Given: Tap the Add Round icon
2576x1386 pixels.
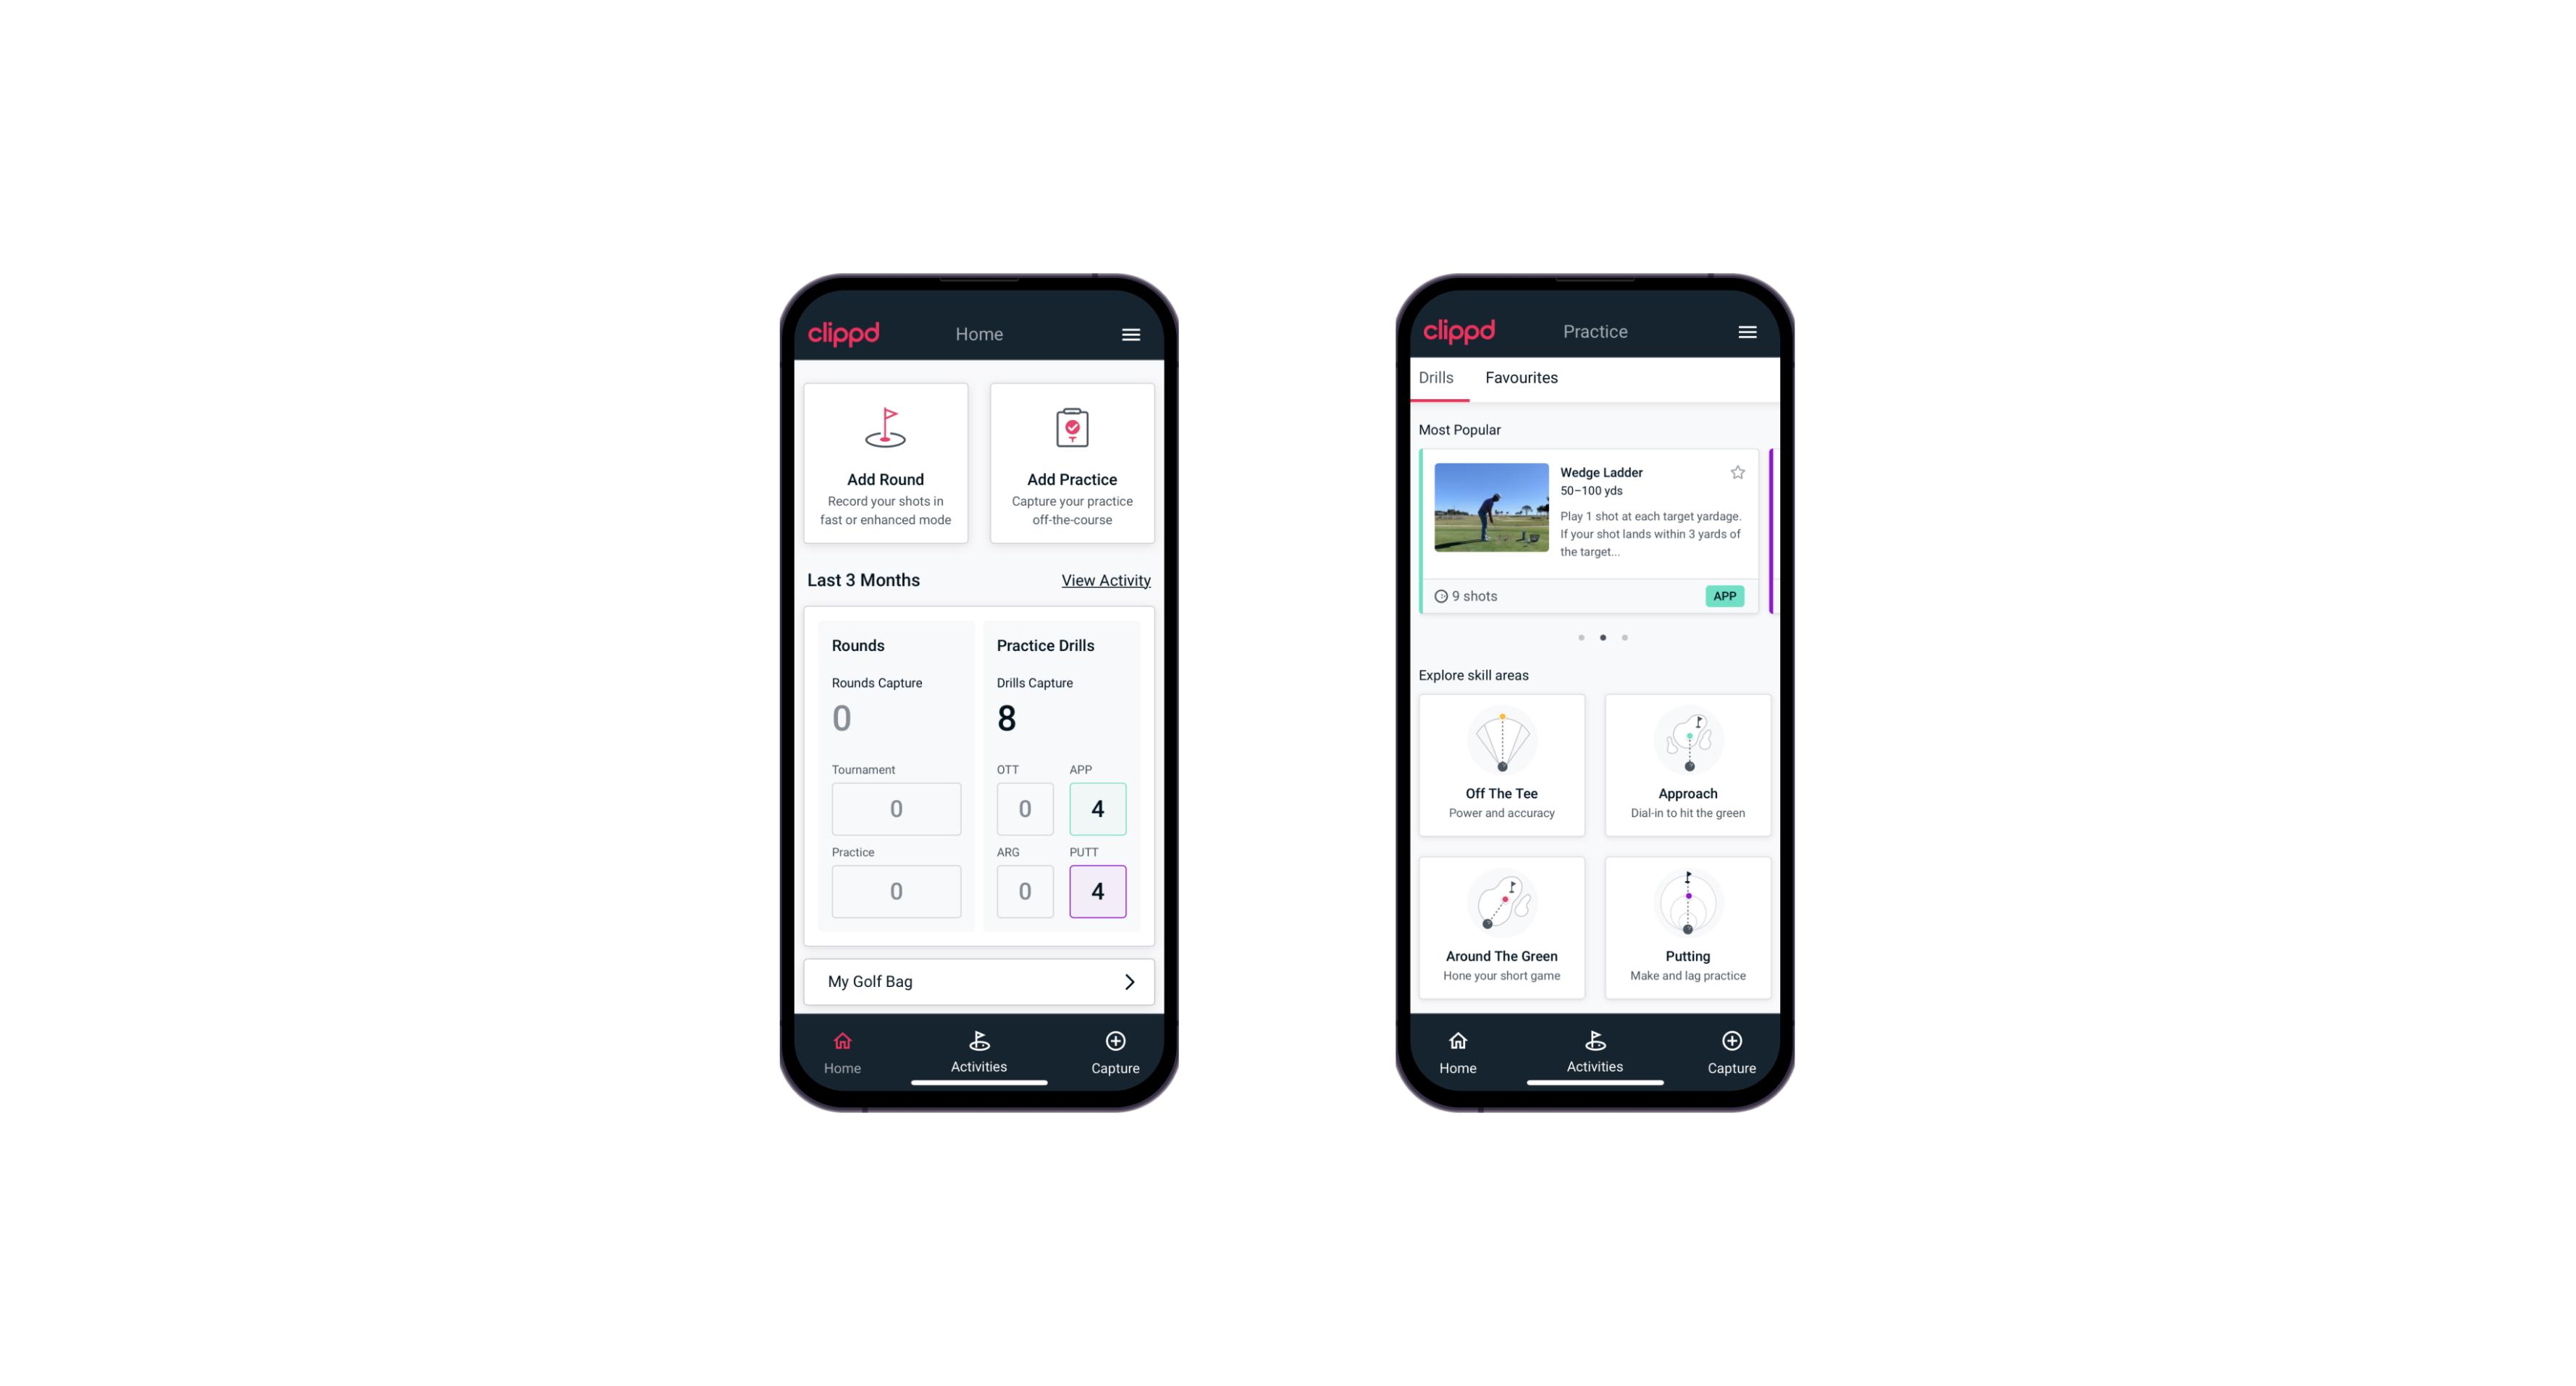Looking at the screenshot, I should [x=884, y=430].
